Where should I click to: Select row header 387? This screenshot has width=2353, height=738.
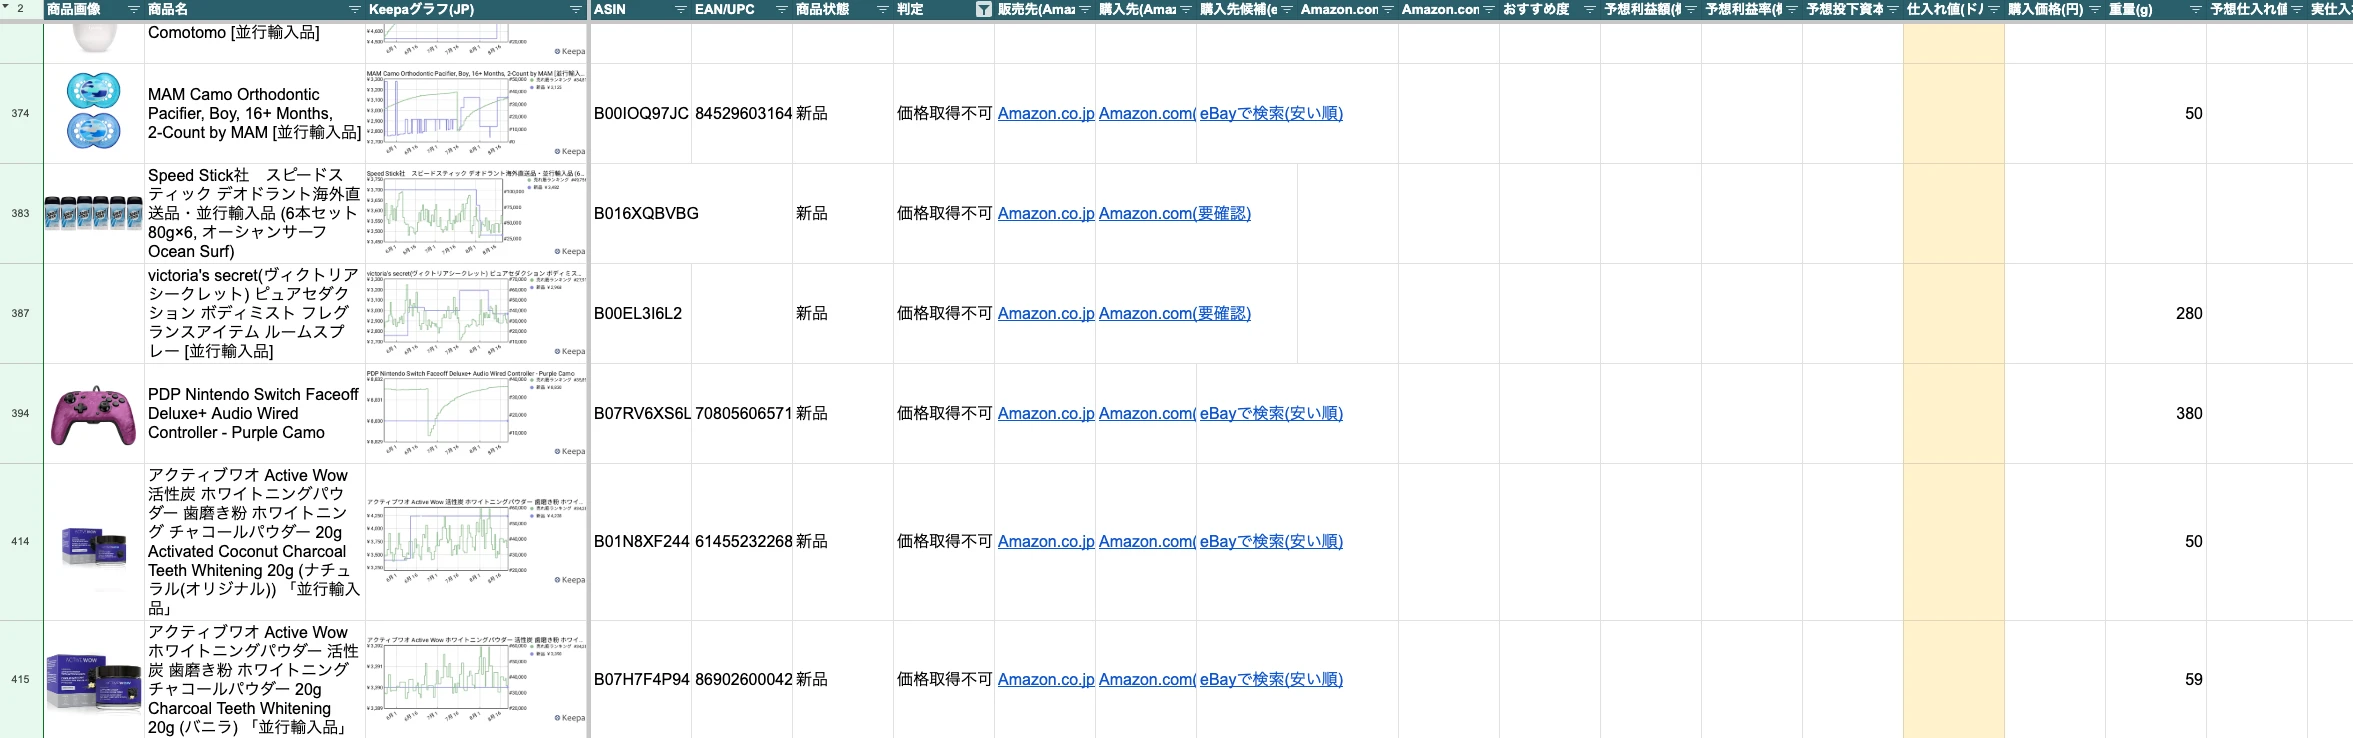coord(21,314)
